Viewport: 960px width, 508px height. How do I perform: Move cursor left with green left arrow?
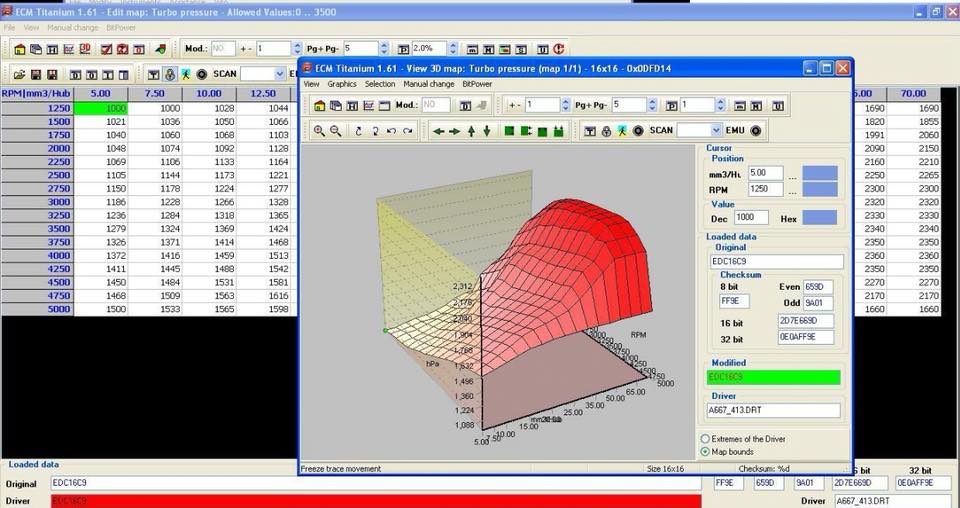click(x=438, y=130)
